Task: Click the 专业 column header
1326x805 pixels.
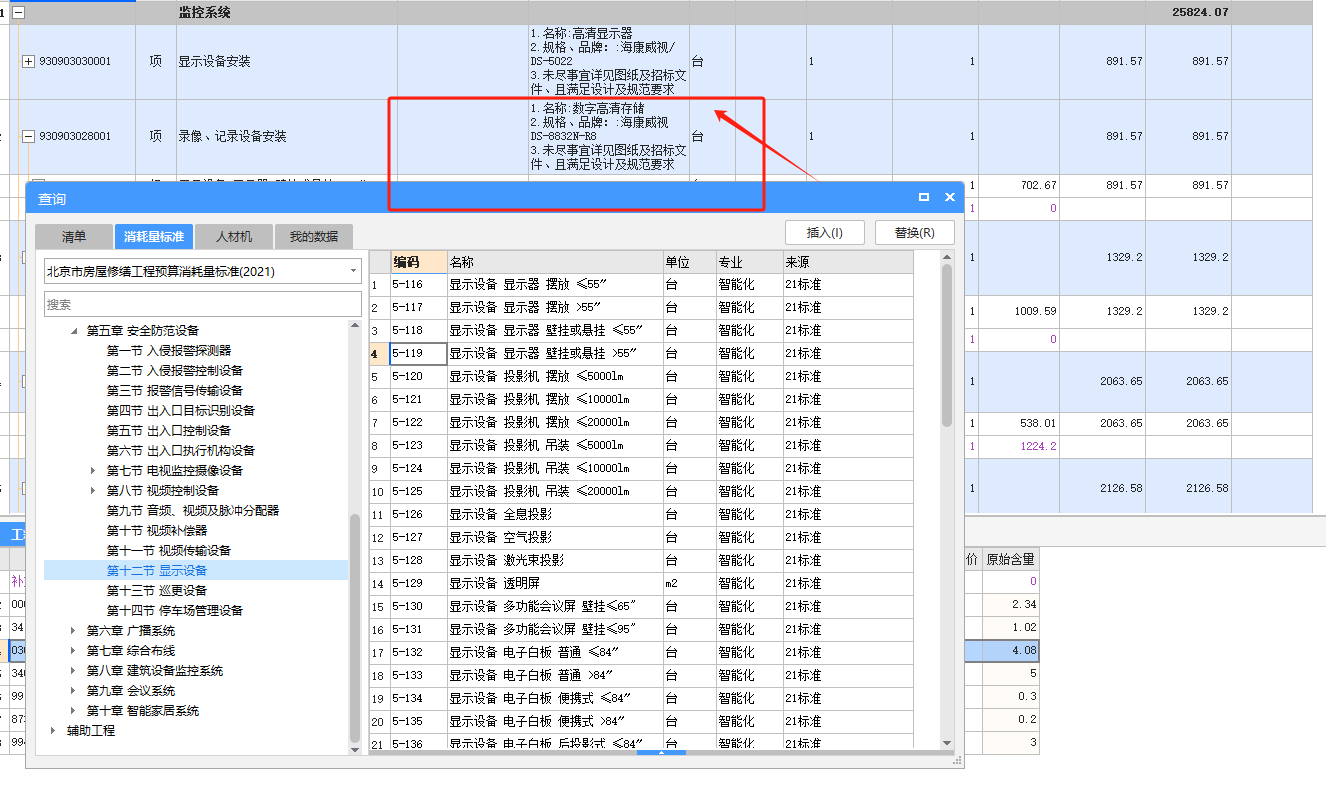Action: coord(749,262)
